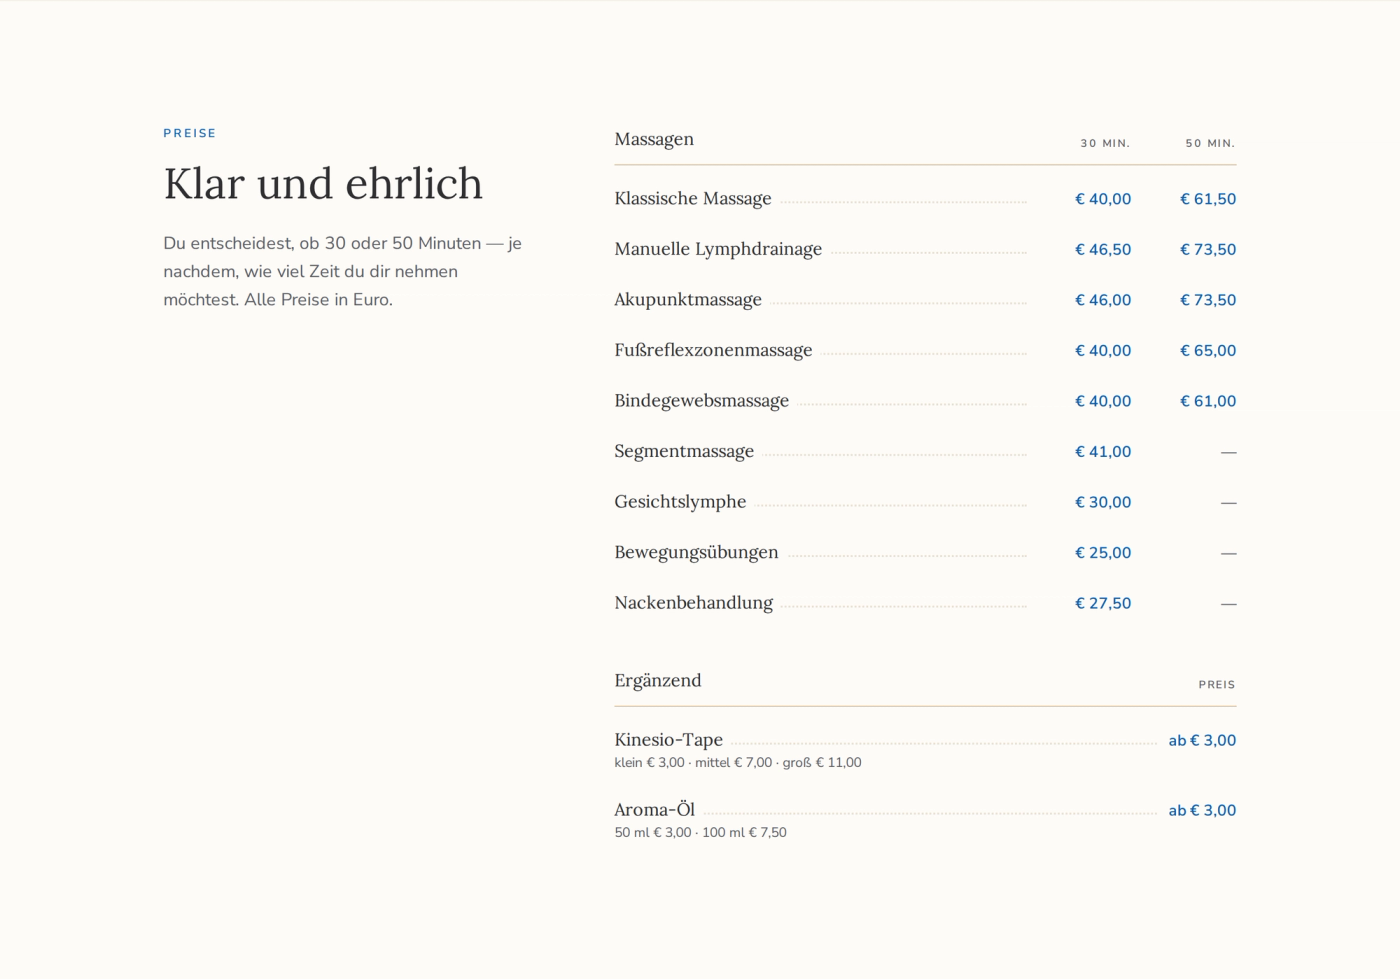Click the € 30,00 Gesichtslymphe price

point(1103,502)
